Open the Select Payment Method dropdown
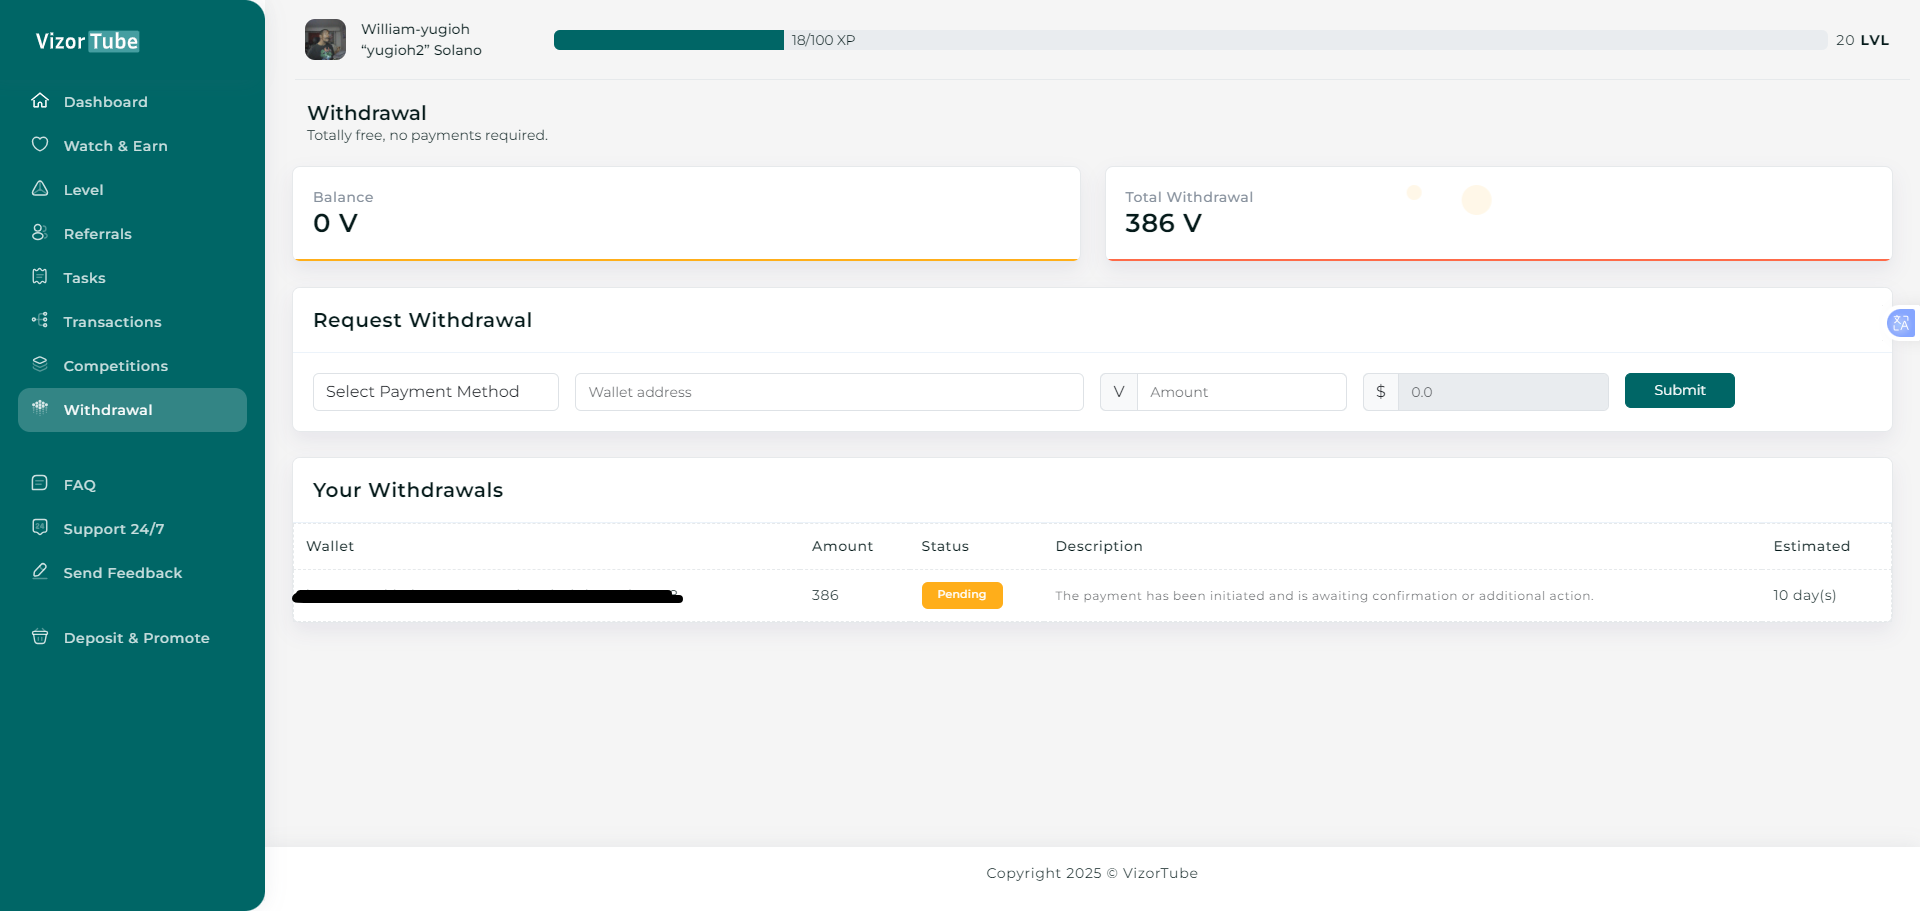This screenshot has width=1920, height=911. pyautogui.click(x=435, y=392)
